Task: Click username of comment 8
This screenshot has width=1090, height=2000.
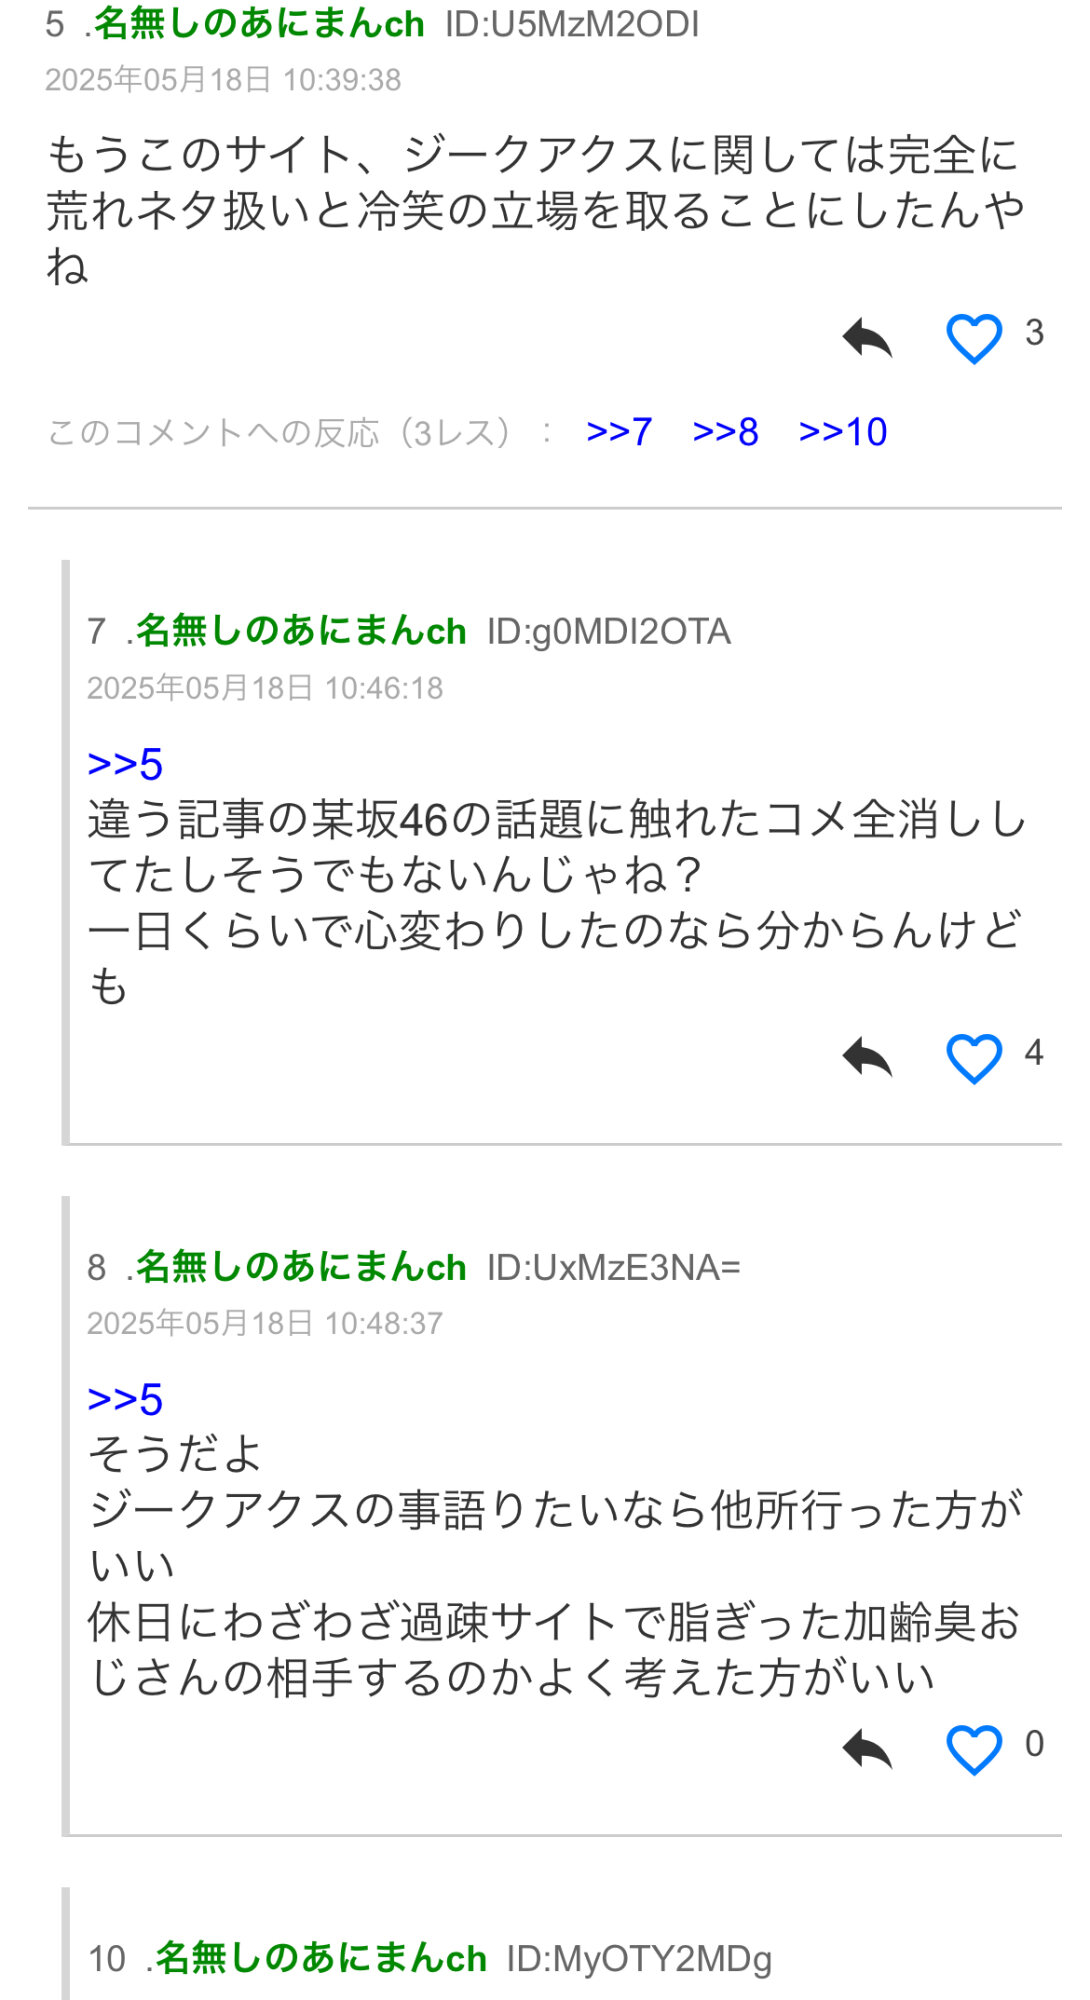Action: 301,1267
